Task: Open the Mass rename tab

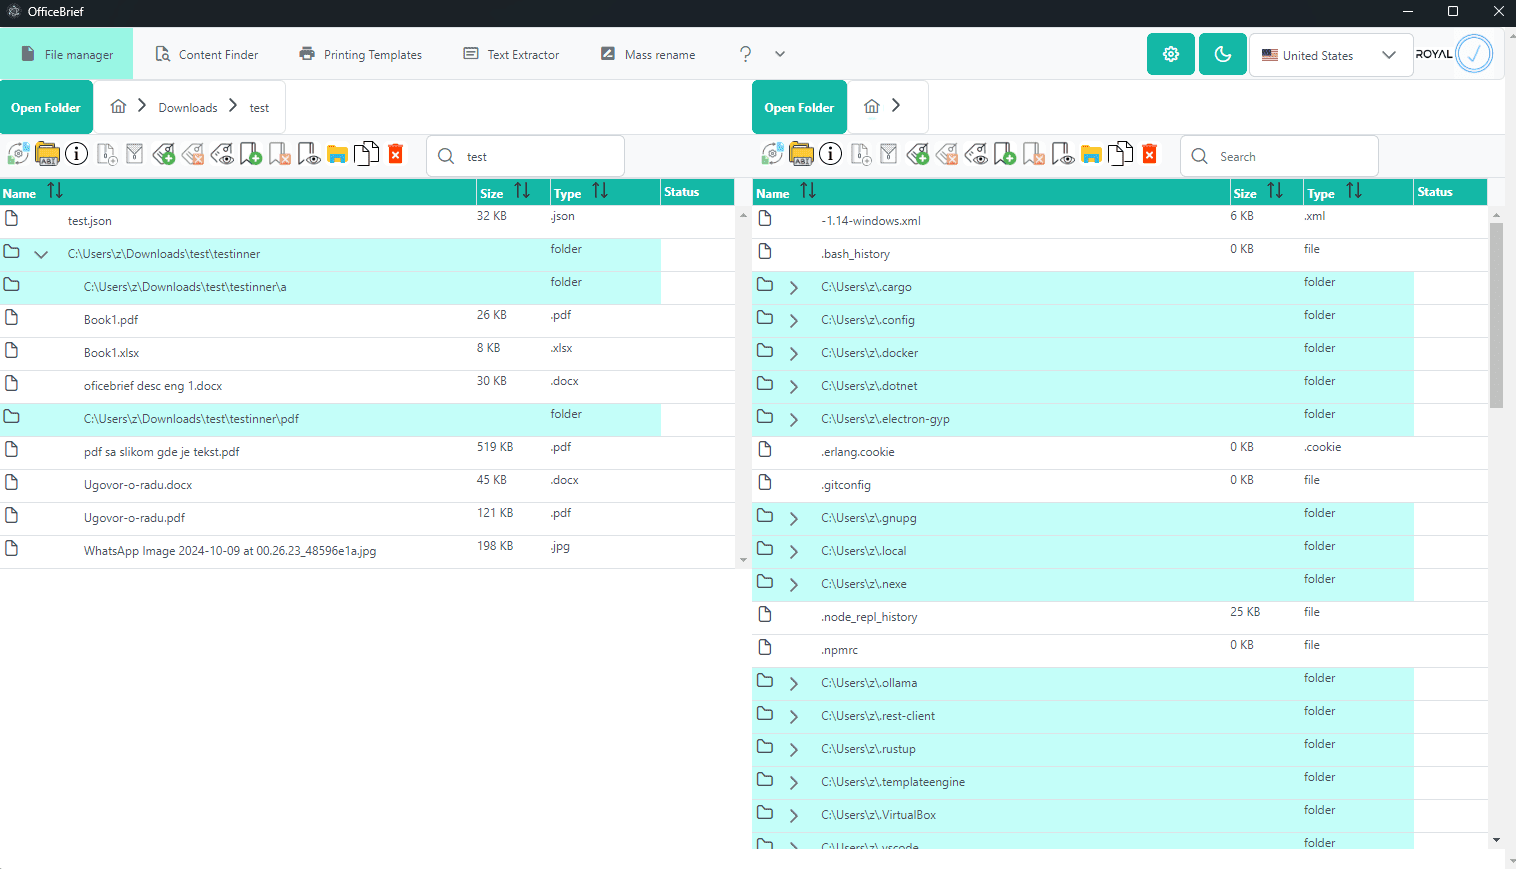Action: coord(648,54)
